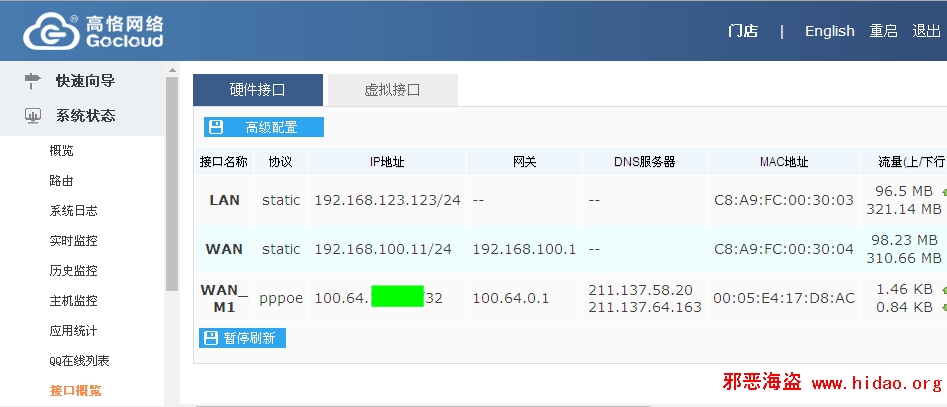This screenshot has width=947, height=407.
Task: Click the 重启 reboot link
Action: (883, 31)
